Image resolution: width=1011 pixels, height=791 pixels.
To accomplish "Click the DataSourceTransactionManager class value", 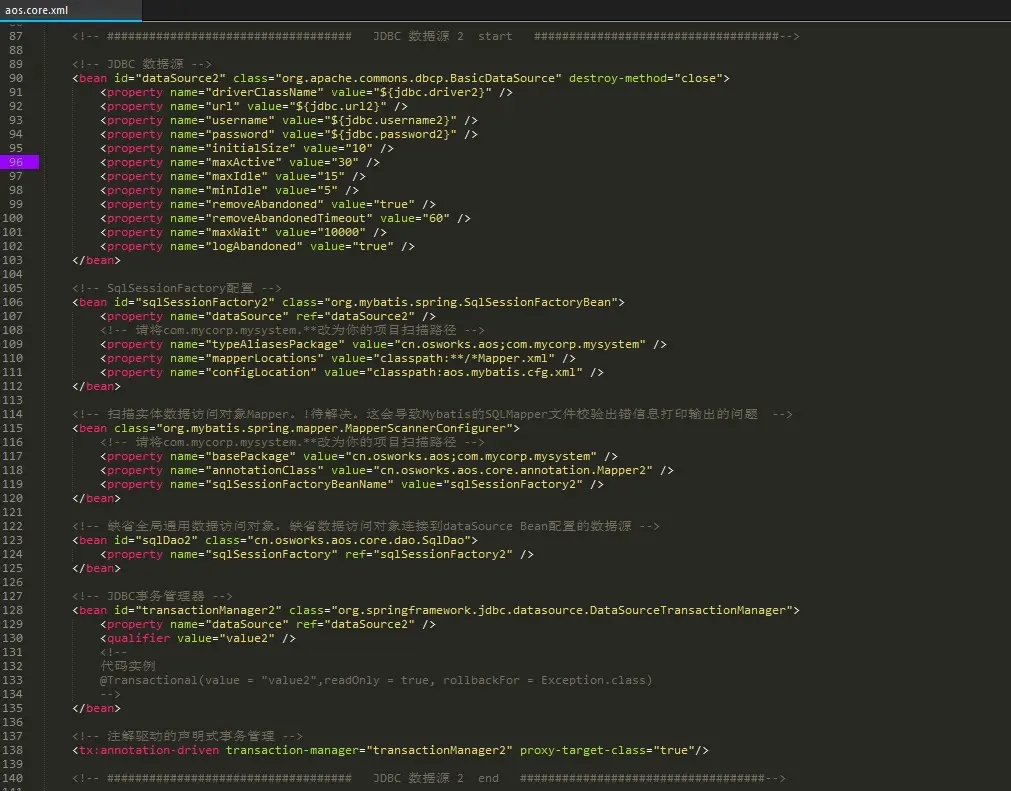I will [x=562, y=610].
